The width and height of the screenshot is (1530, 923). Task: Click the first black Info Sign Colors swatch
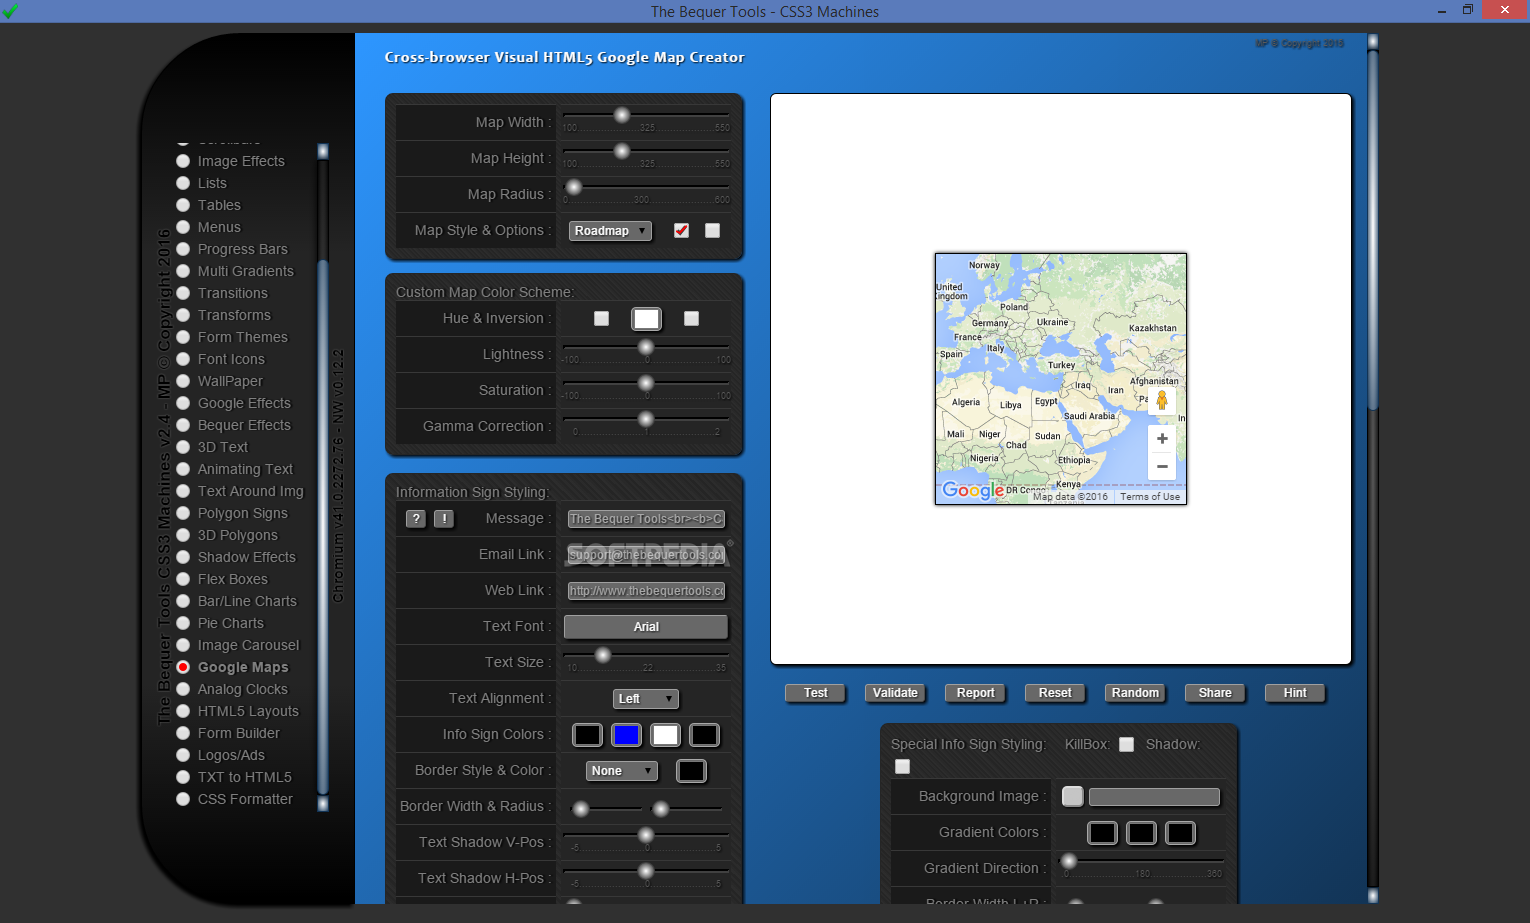[588, 735]
